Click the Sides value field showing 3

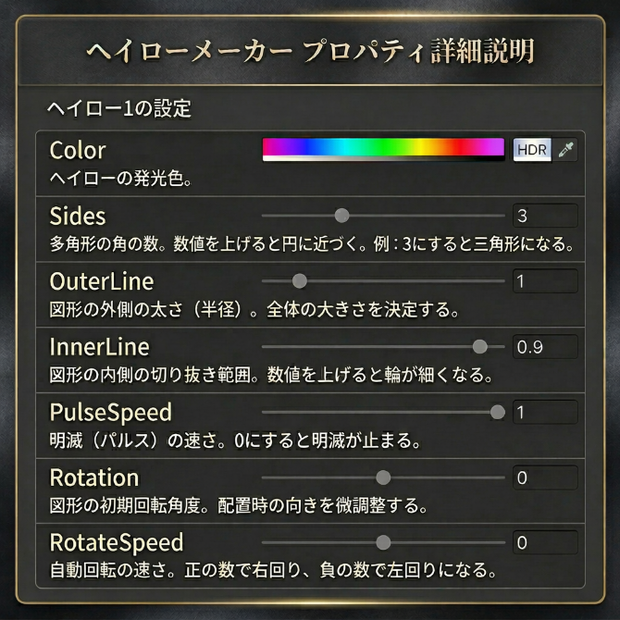coord(545,215)
